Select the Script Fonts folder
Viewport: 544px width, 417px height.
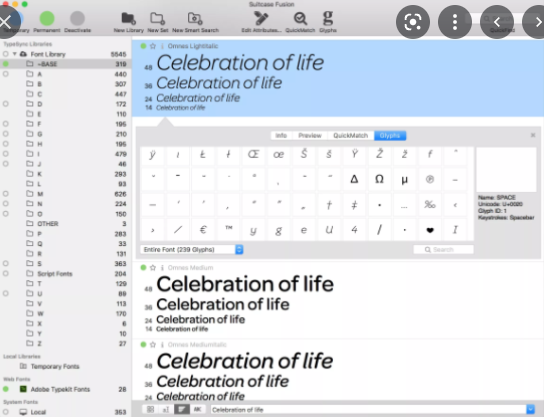[x=65, y=273]
